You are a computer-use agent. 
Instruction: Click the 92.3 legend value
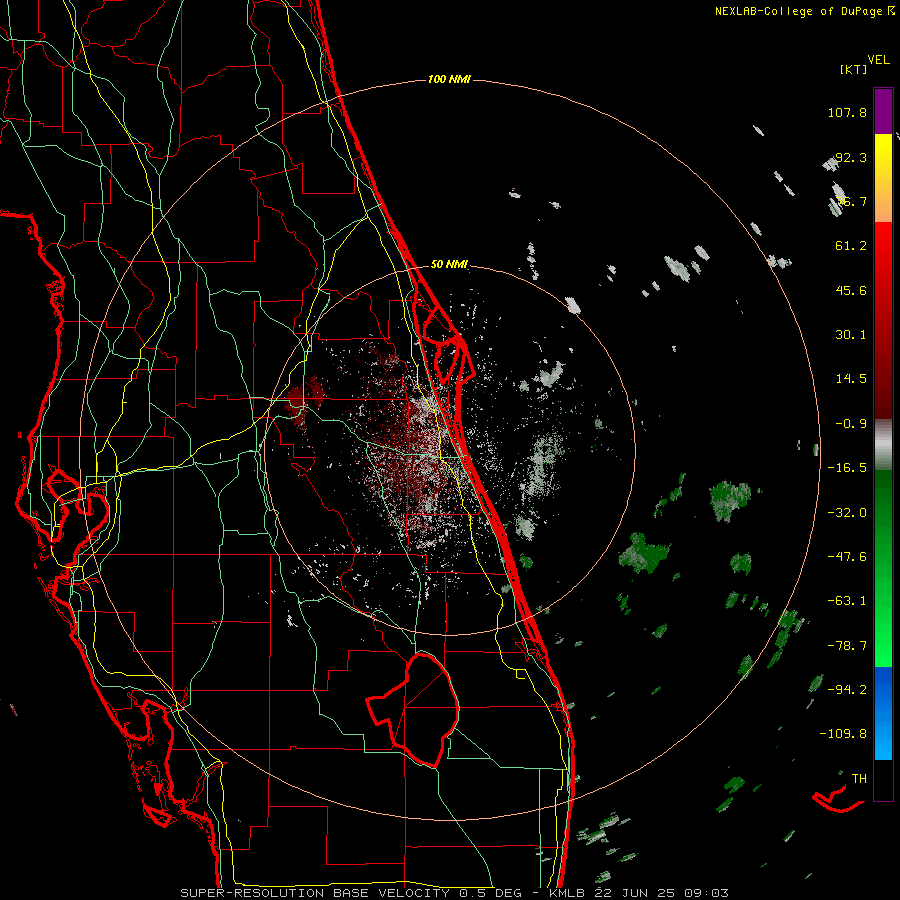pyautogui.click(x=851, y=157)
